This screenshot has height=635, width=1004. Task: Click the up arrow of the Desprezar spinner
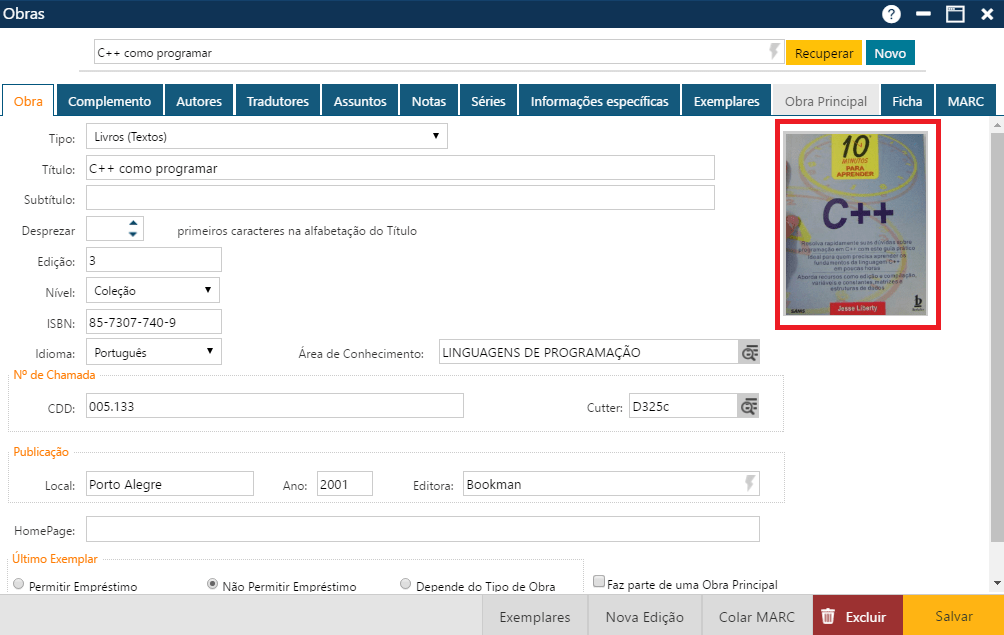click(133, 224)
